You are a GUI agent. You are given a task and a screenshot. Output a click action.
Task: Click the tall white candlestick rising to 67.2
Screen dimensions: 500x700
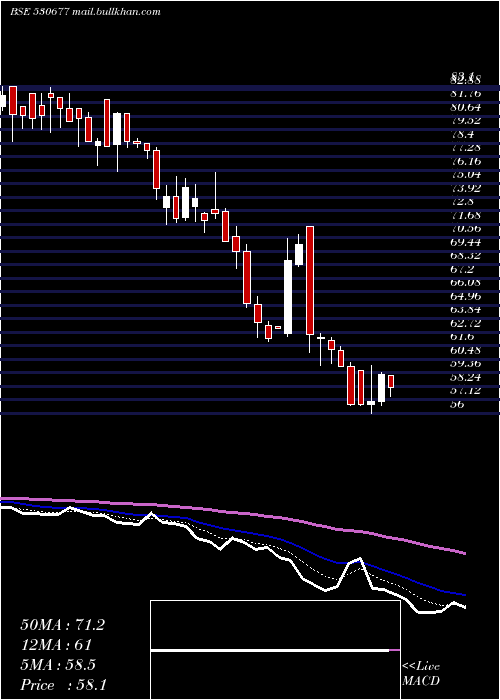(288, 297)
